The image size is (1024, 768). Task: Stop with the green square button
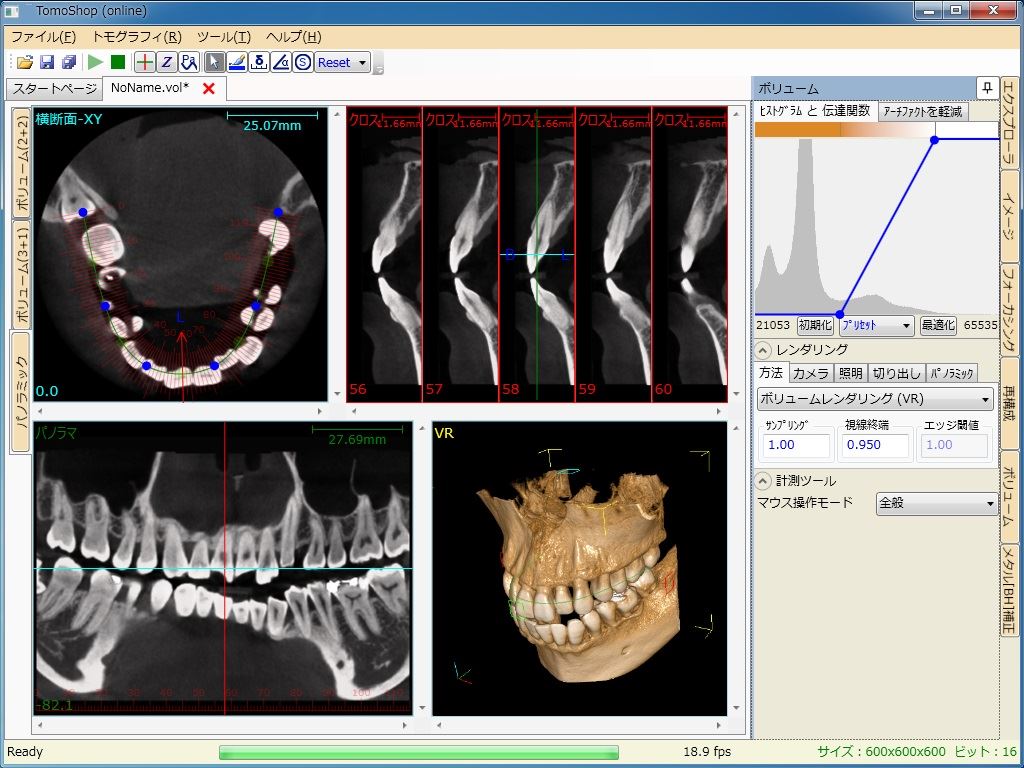click(118, 62)
